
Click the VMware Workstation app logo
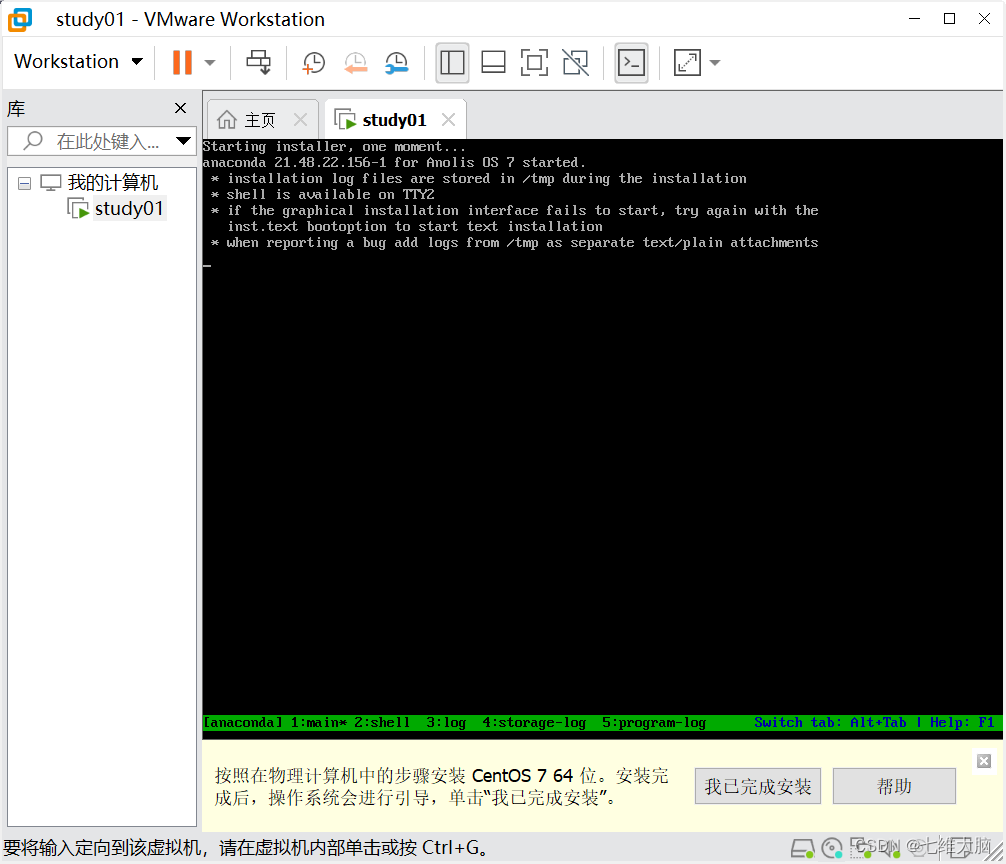21,19
